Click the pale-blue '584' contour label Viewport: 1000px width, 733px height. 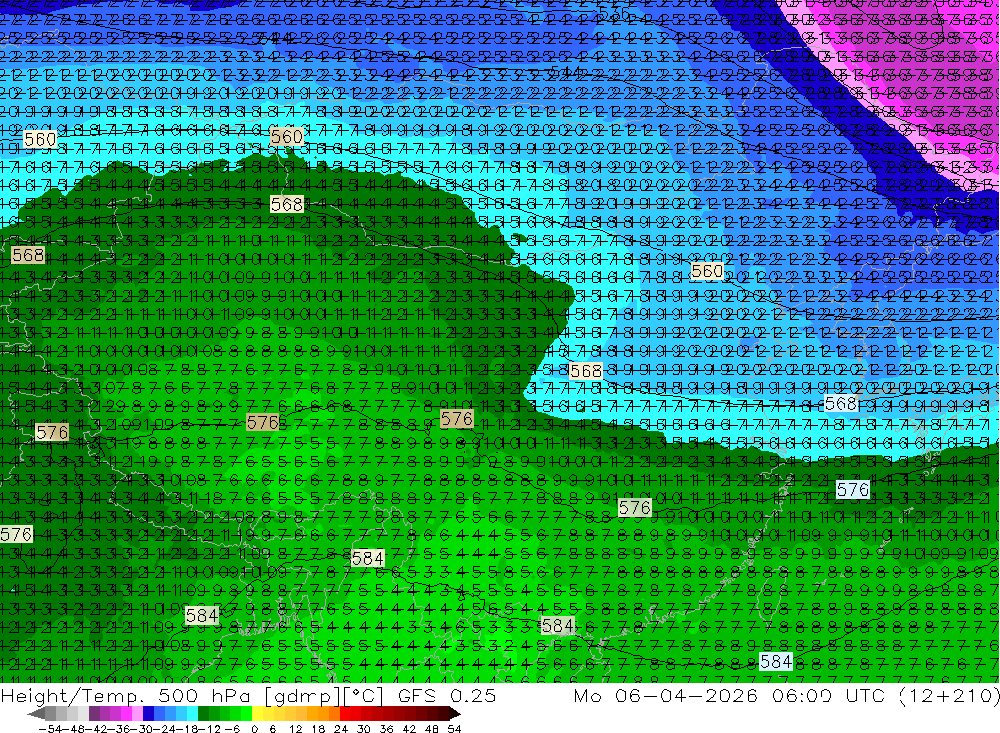click(776, 662)
